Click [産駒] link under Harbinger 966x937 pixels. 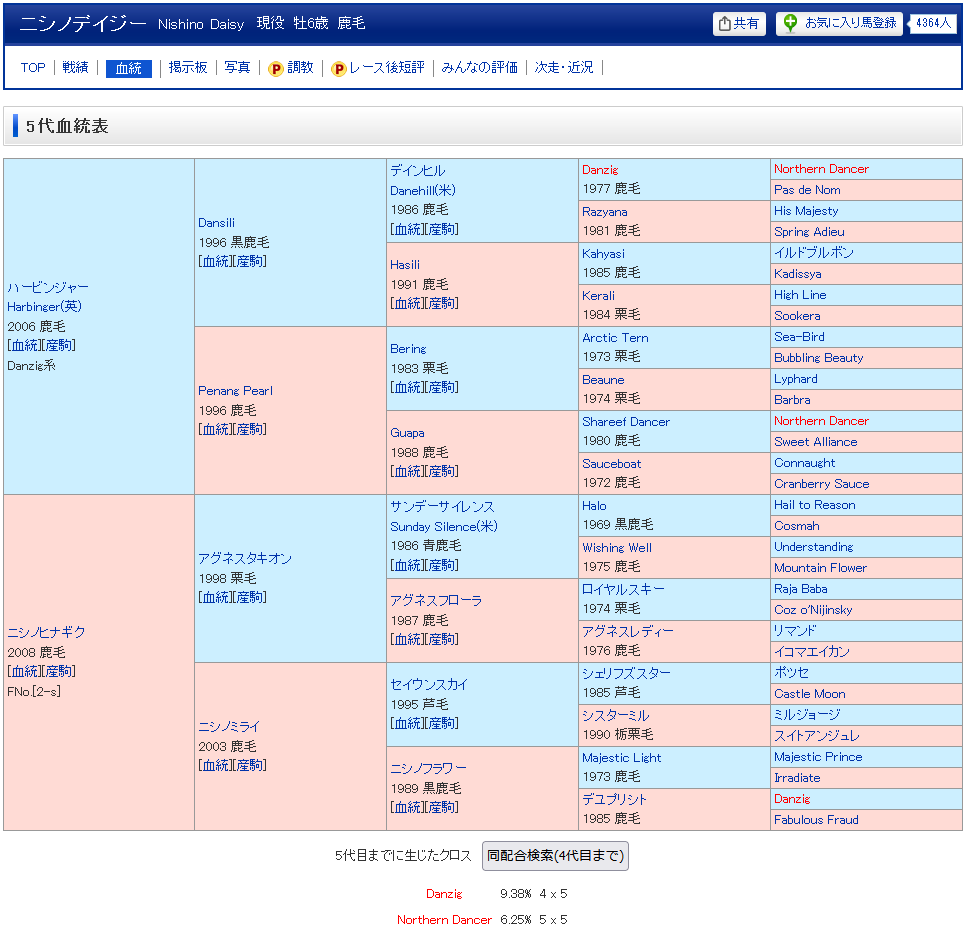(59, 346)
